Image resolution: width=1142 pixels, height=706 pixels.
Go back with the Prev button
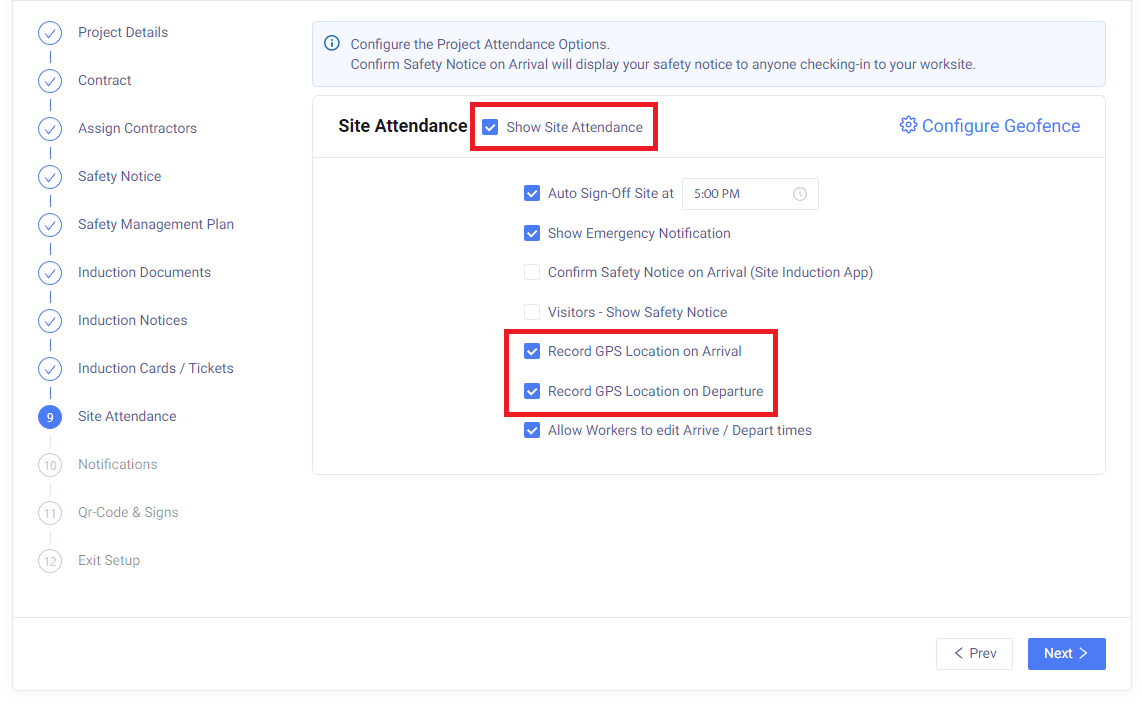974,653
